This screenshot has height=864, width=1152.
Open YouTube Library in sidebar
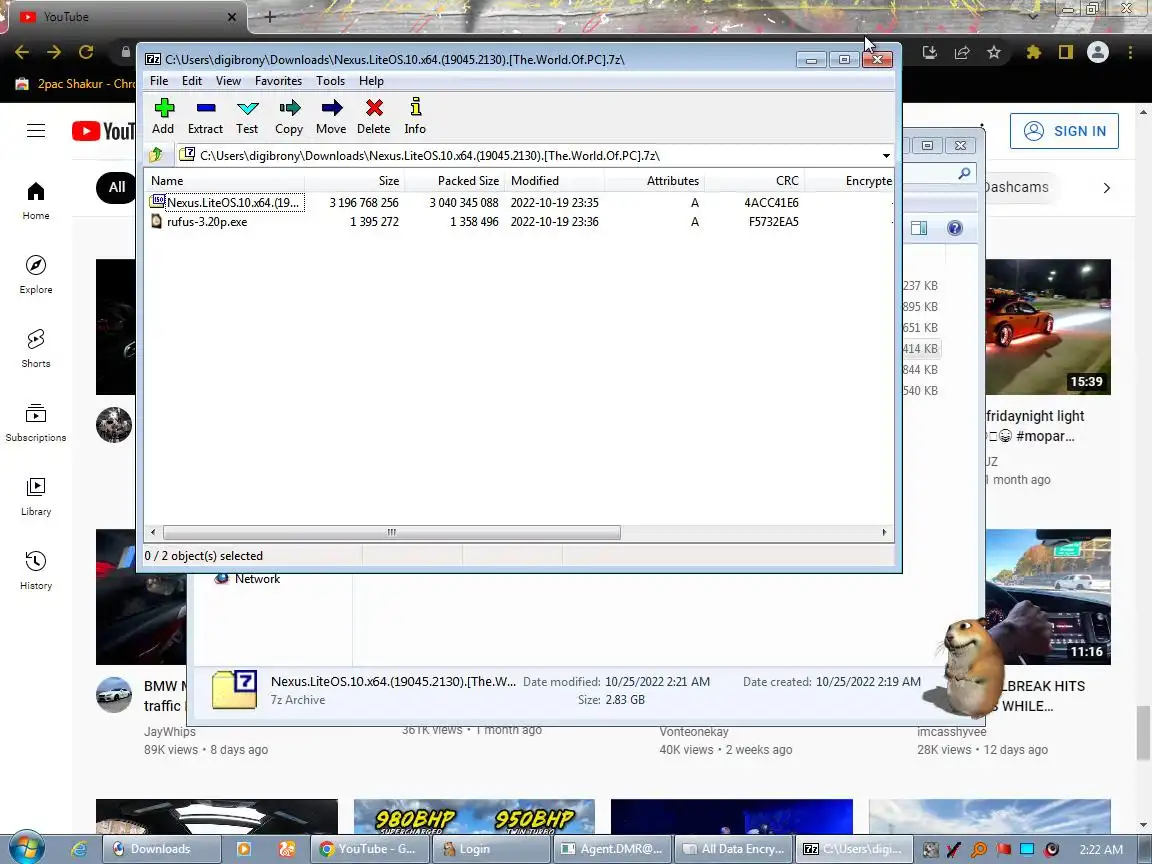[36, 497]
